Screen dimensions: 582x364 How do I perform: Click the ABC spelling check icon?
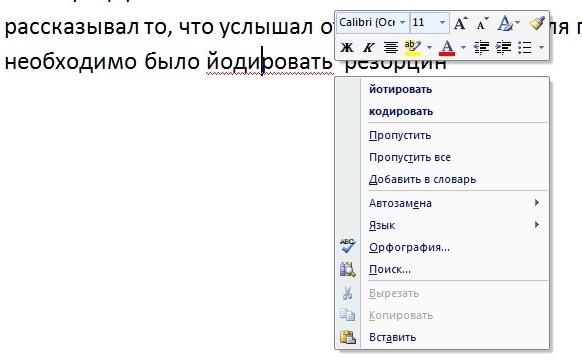tap(348, 246)
